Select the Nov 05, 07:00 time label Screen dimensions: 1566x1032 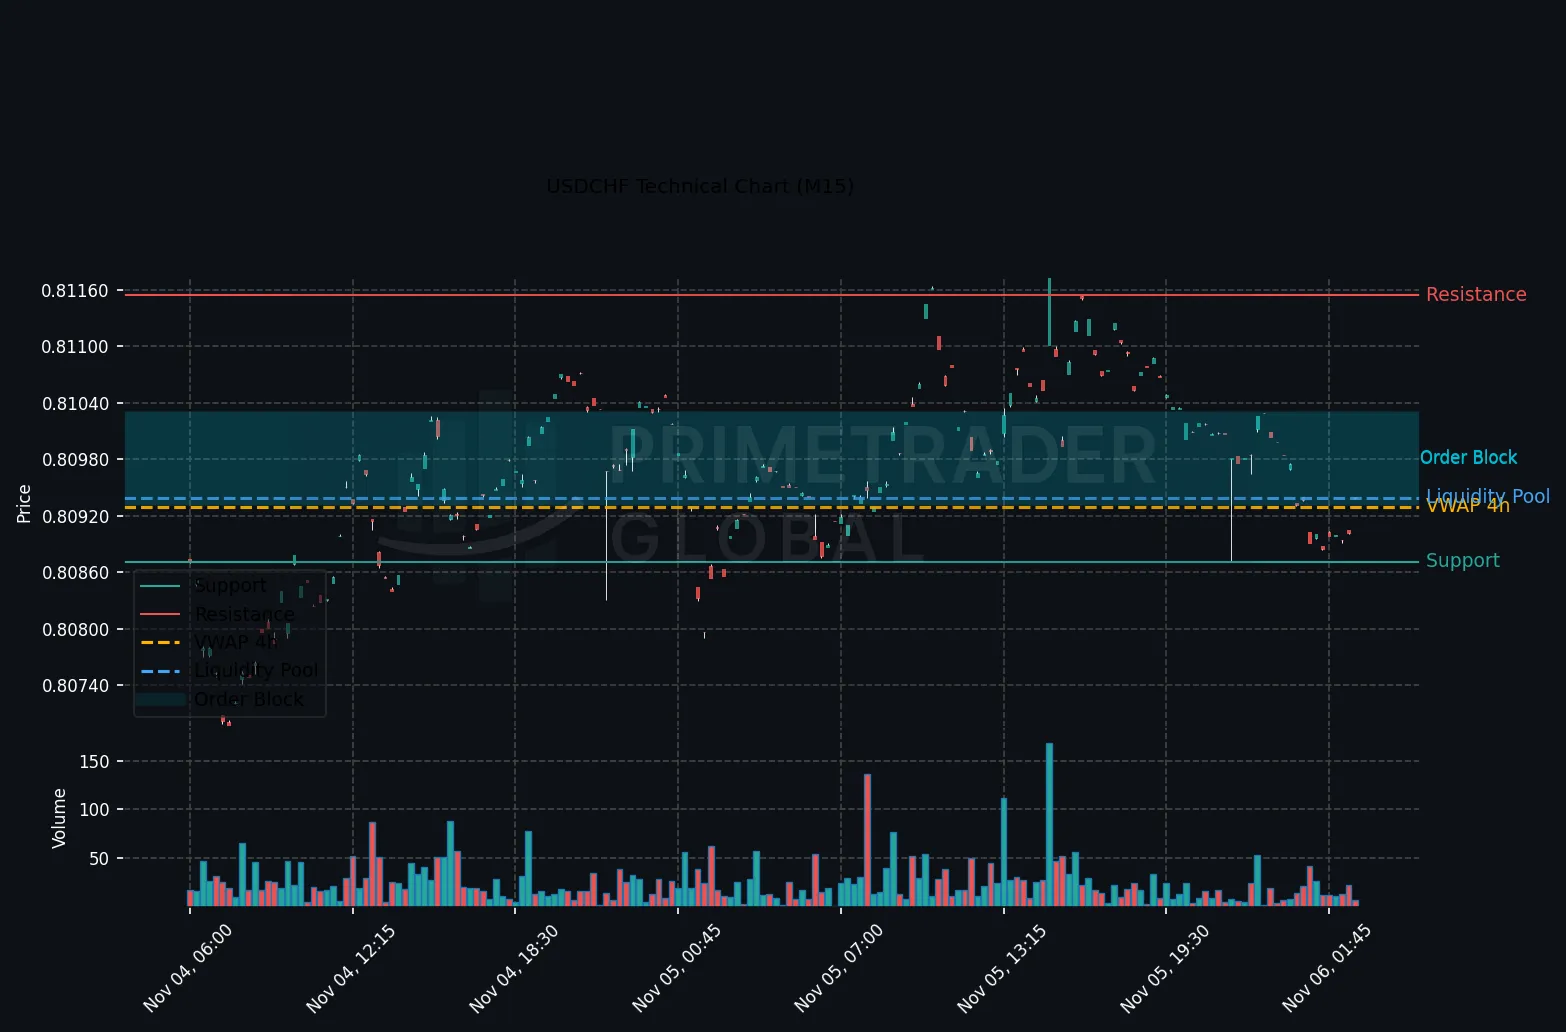839,968
